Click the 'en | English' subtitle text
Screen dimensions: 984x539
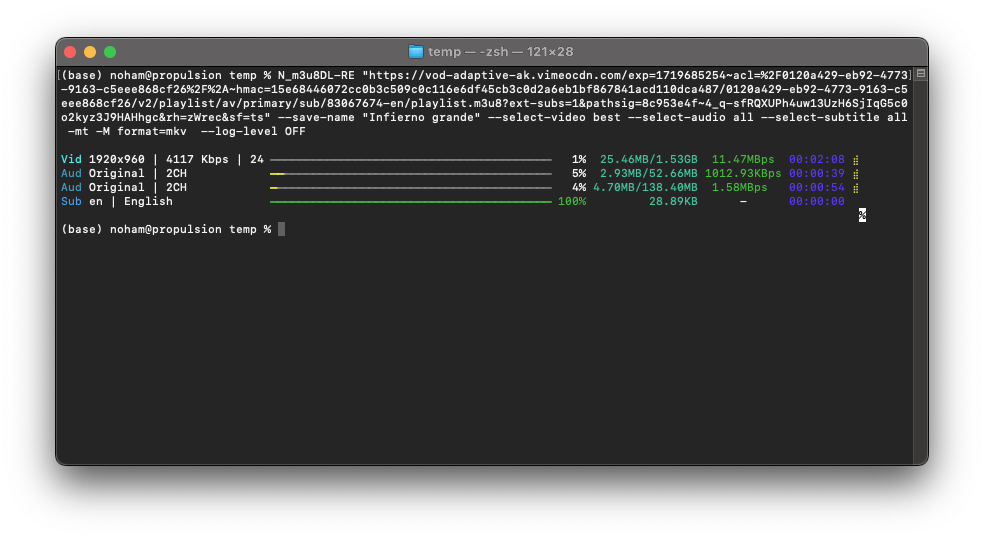pos(131,201)
